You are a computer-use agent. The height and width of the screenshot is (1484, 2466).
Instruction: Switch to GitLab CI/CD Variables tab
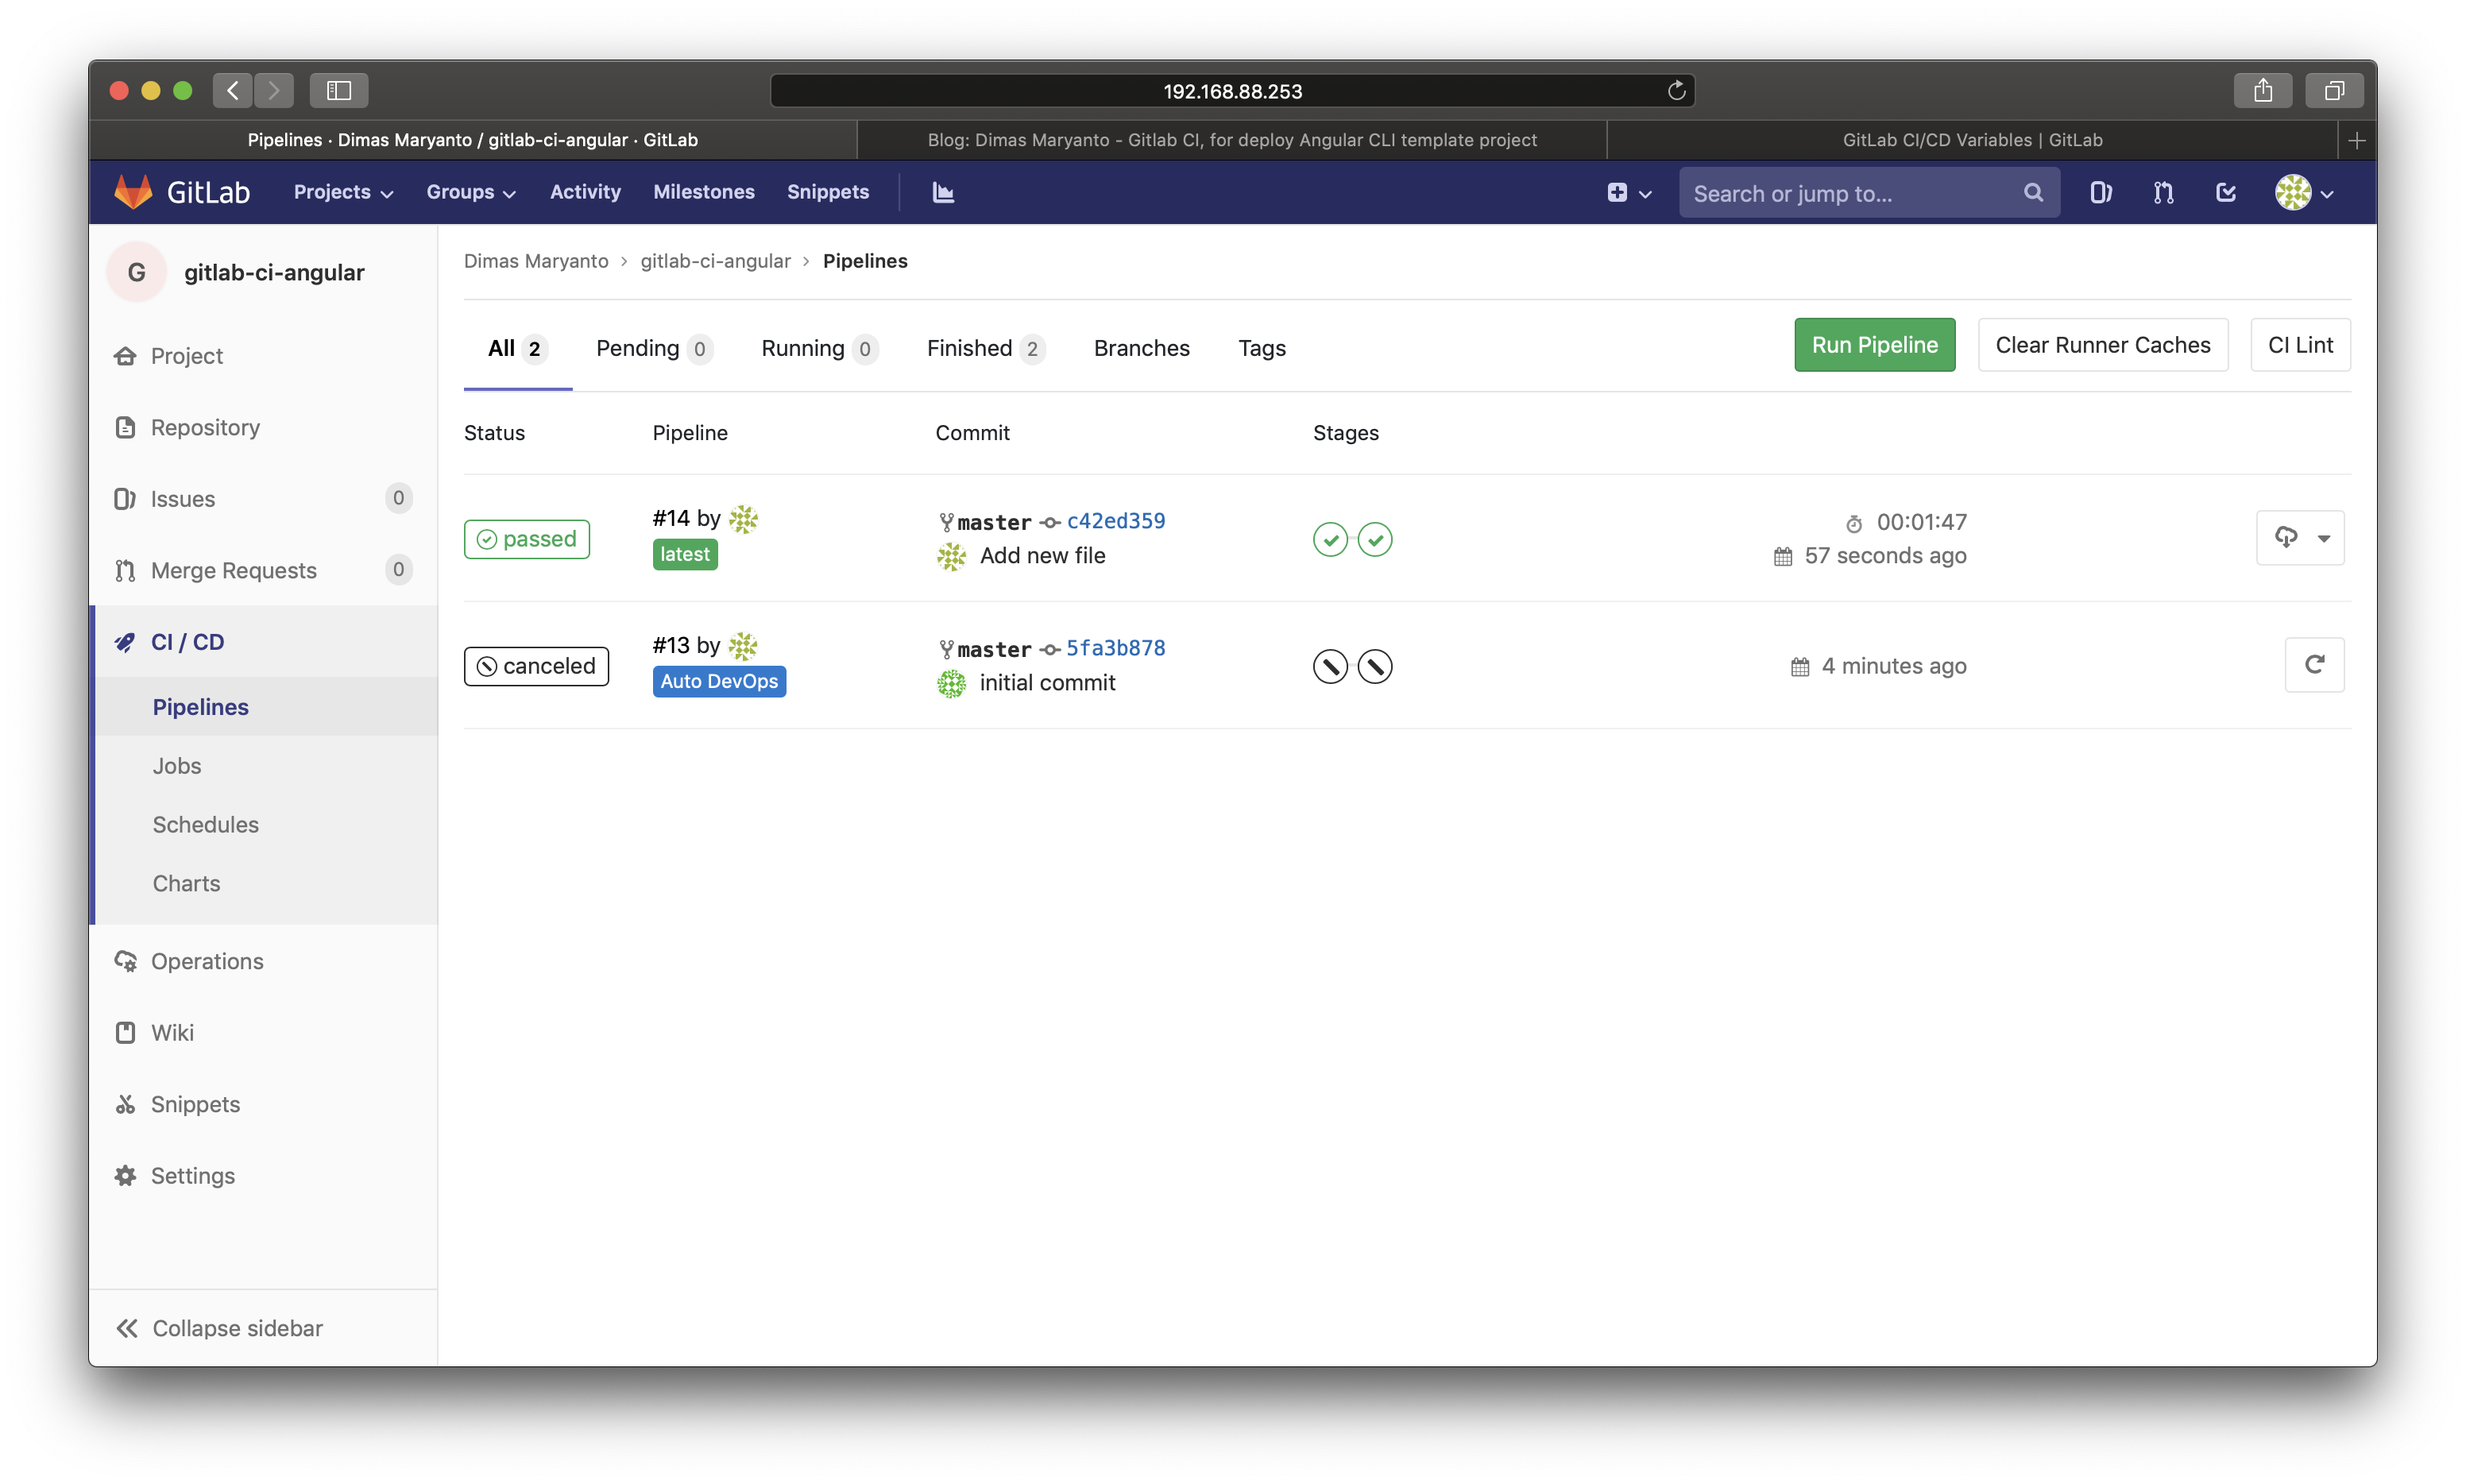(x=1972, y=140)
